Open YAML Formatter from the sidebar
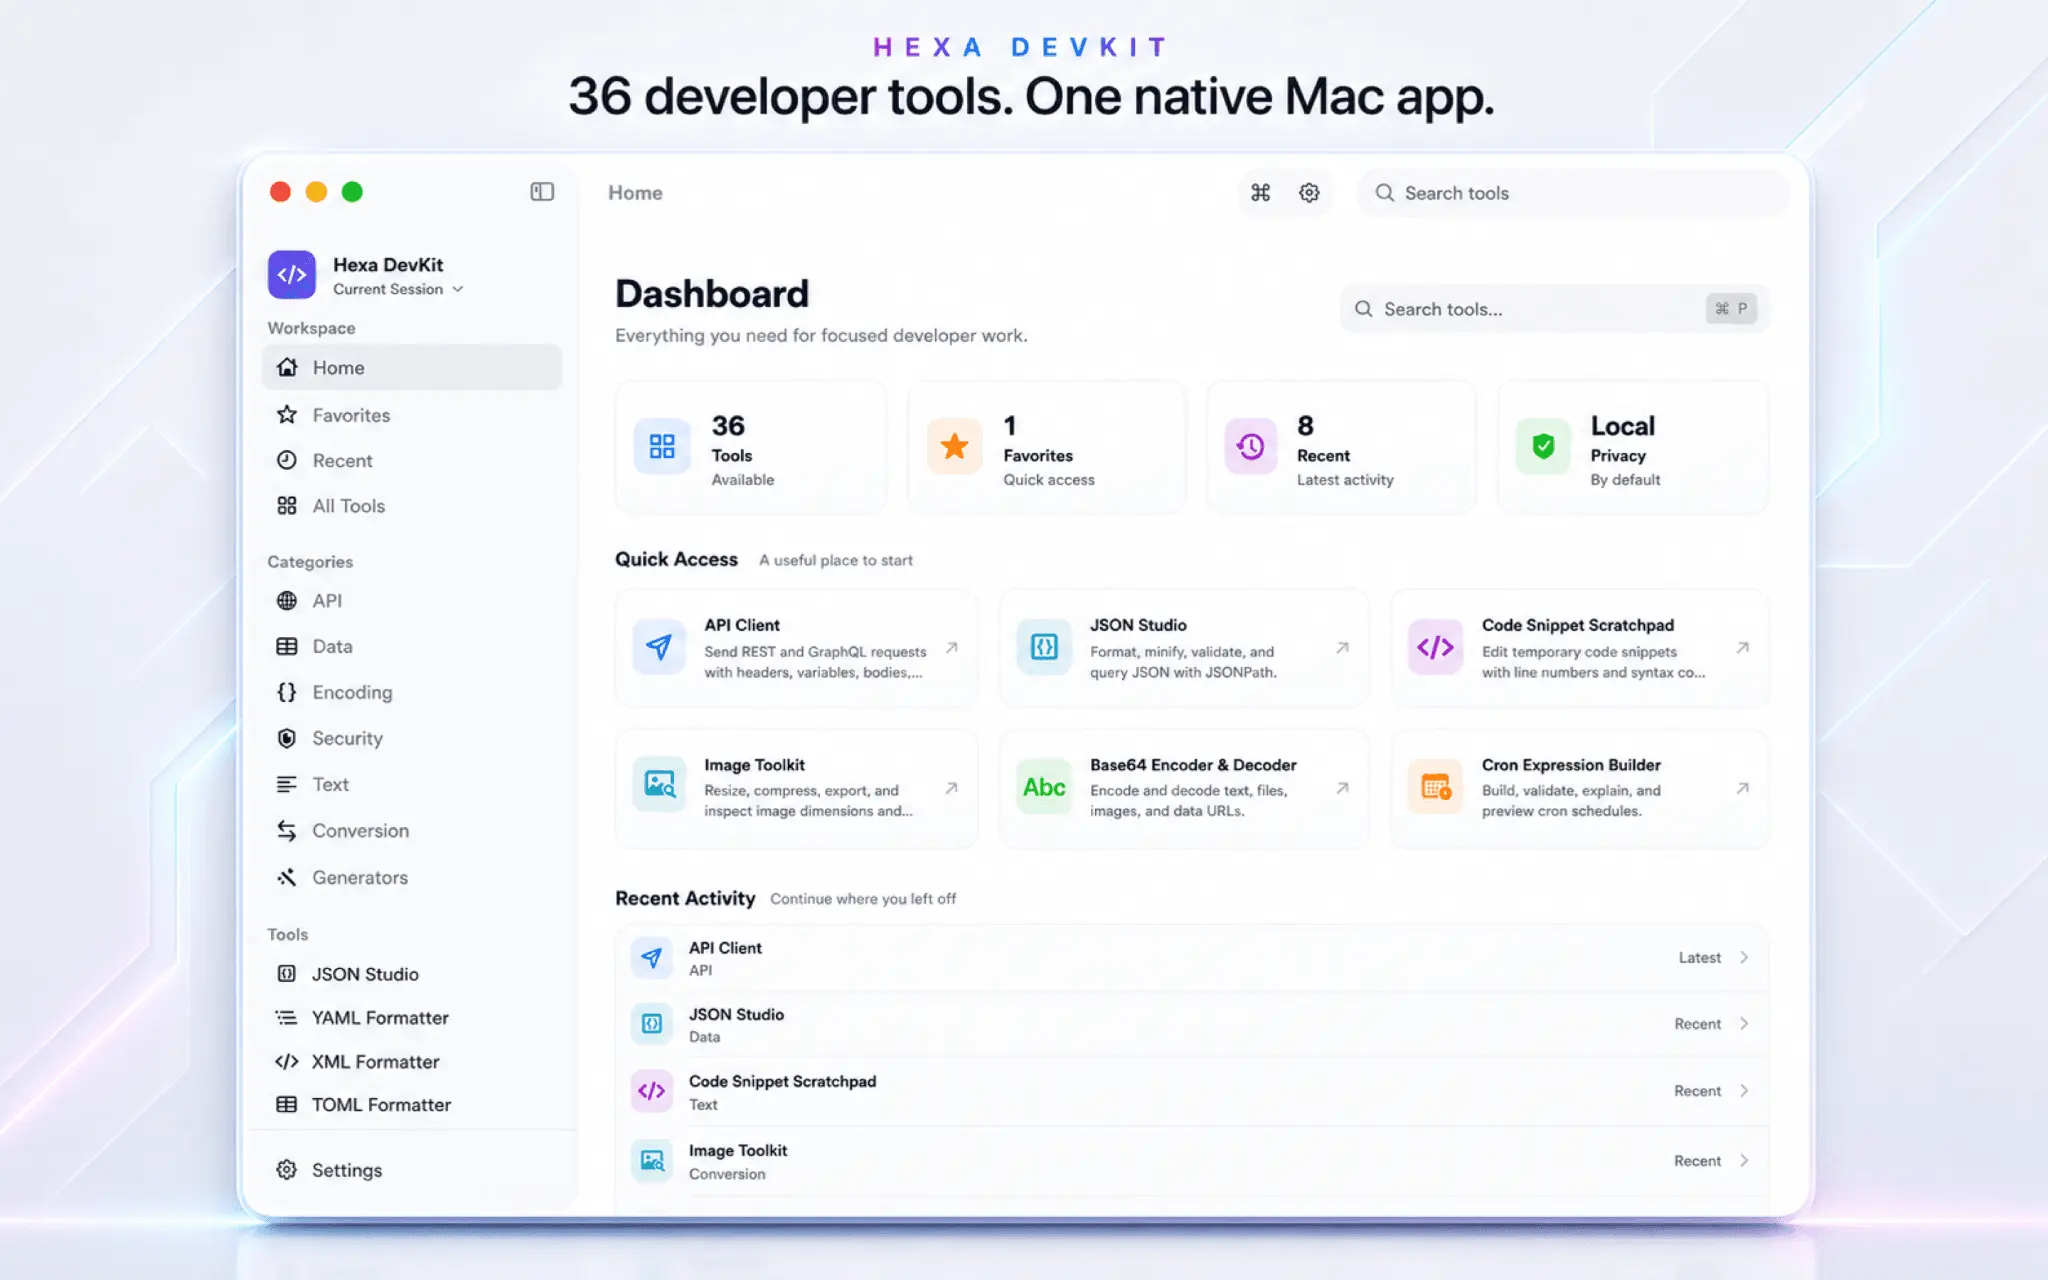The height and width of the screenshot is (1280, 2048). click(412, 1018)
